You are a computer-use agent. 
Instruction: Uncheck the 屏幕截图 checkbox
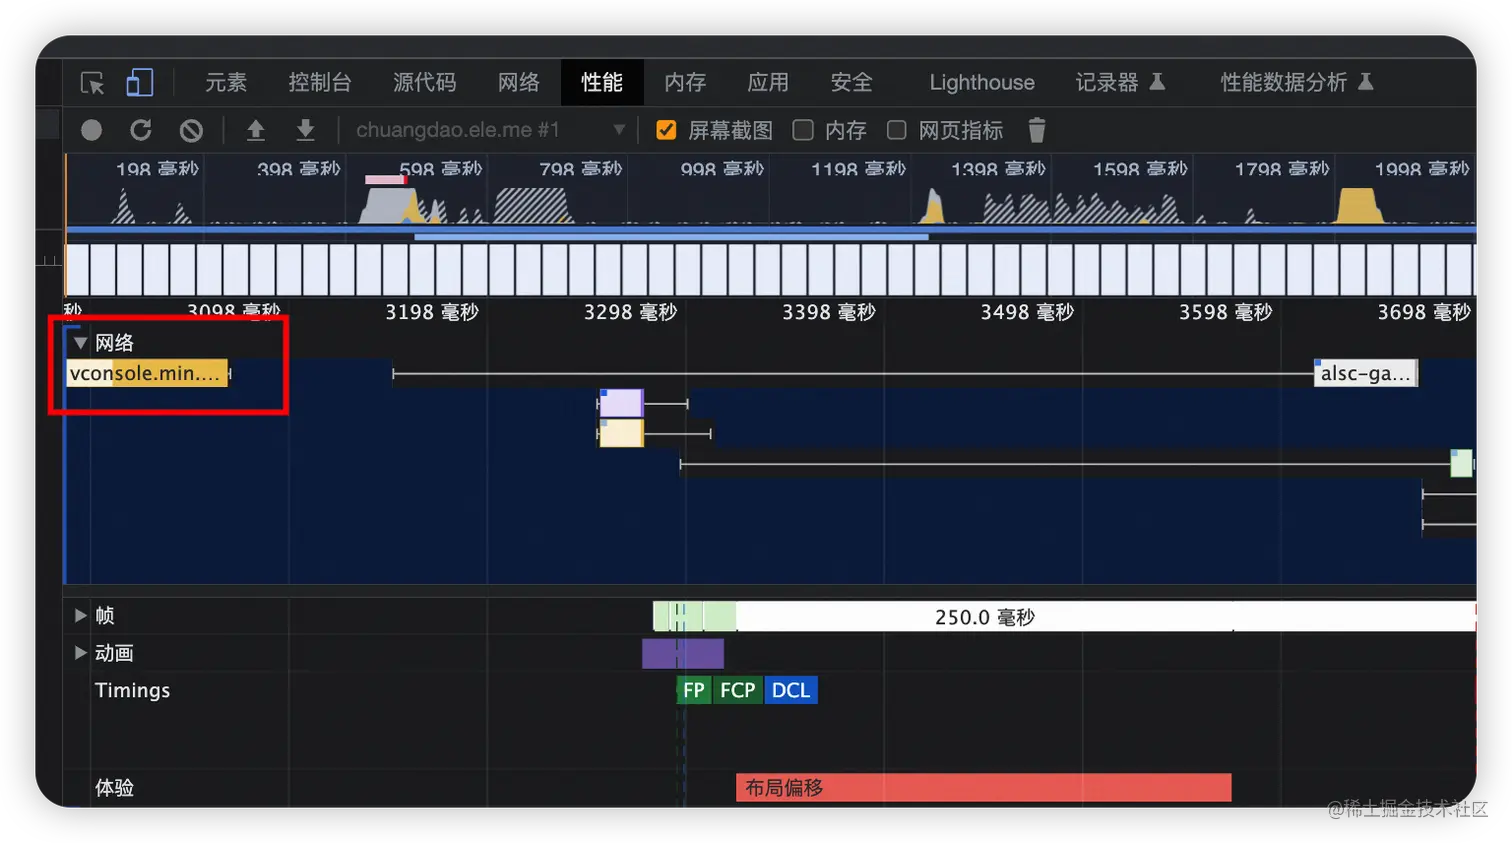(x=666, y=130)
